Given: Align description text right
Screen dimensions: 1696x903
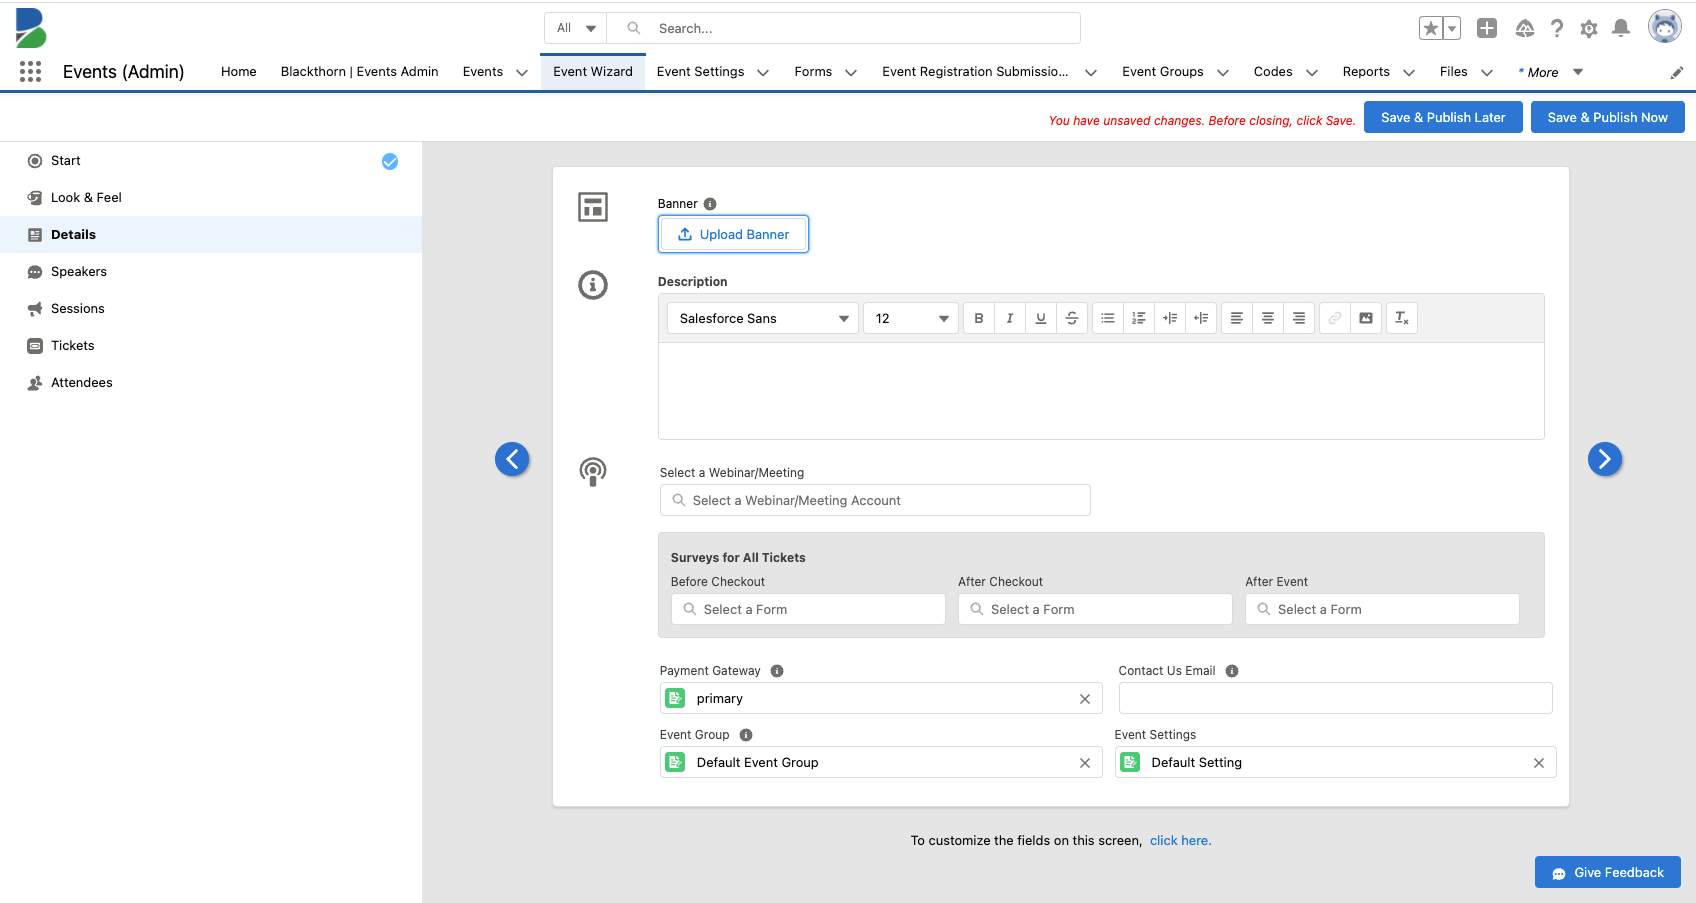Looking at the screenshot, I should click(1299, 318).
